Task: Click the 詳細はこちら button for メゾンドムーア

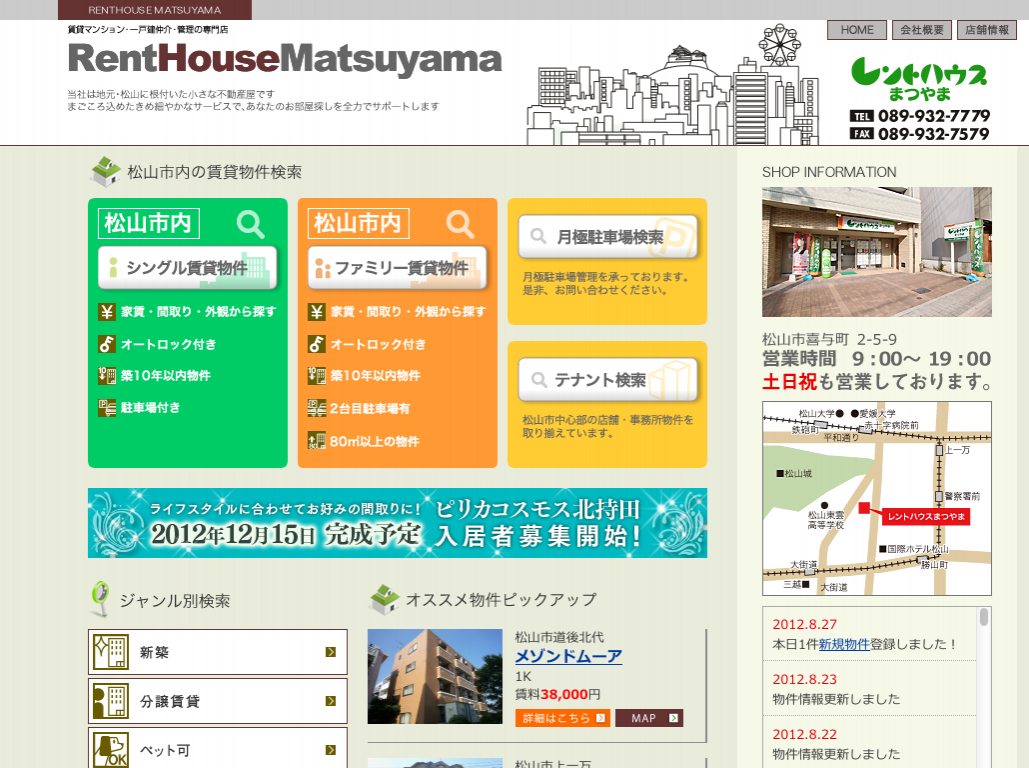Action: click(562, 718)
